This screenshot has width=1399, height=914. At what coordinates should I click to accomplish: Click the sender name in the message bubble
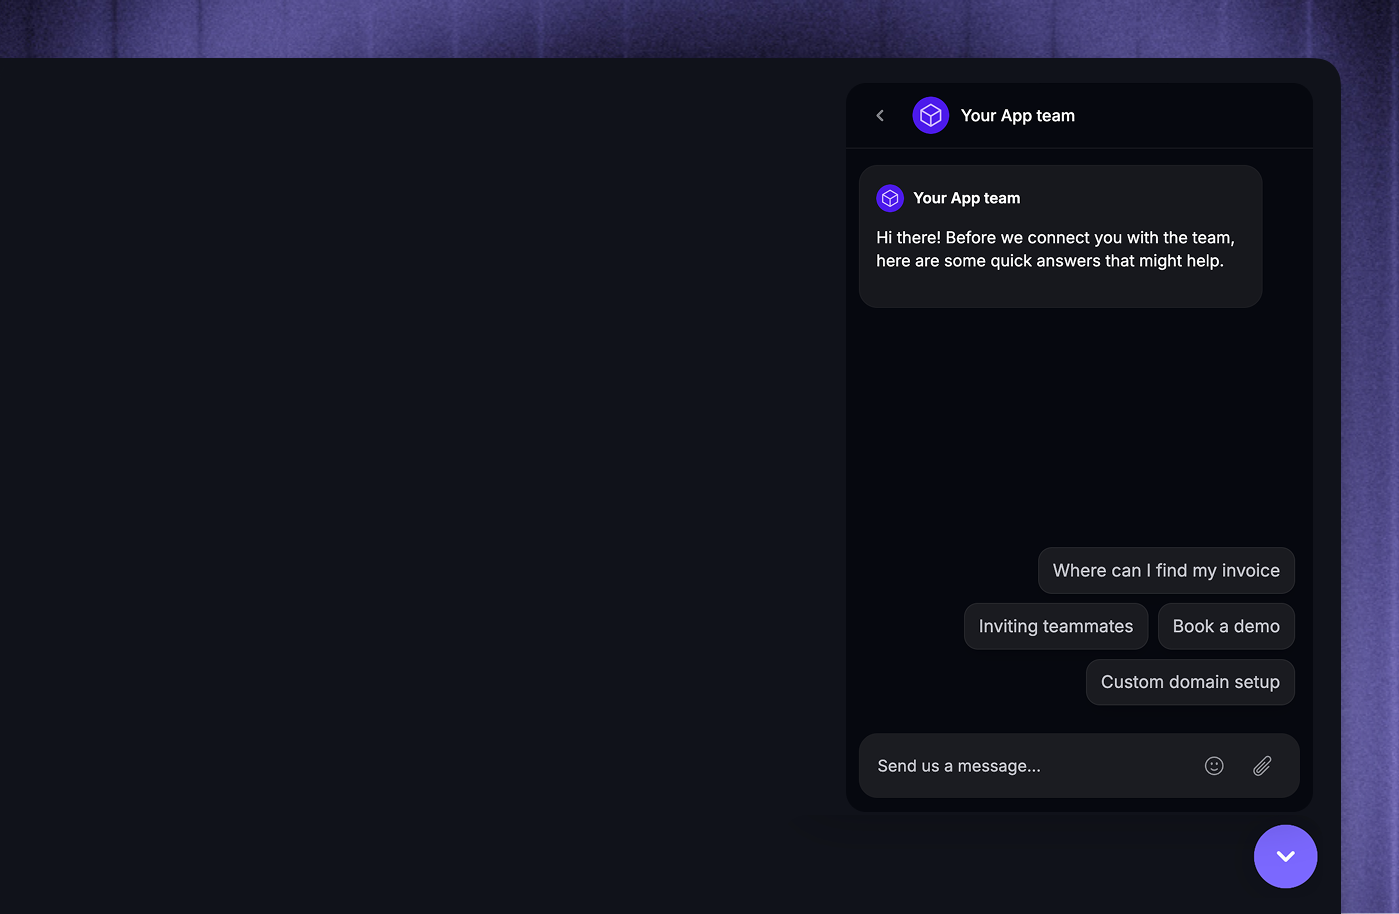pyautogui.click(x=967, y=198)
